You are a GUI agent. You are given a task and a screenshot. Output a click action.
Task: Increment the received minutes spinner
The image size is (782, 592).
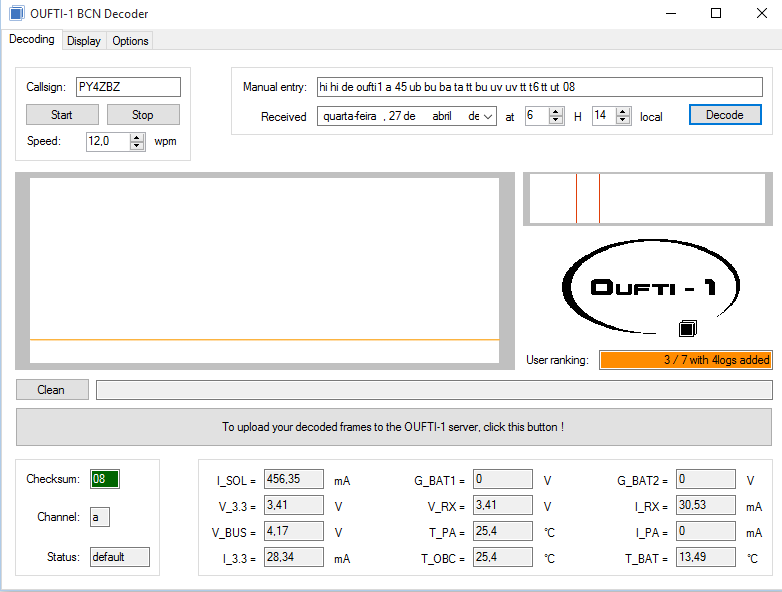pyautogui.click(x=623, y=111)
